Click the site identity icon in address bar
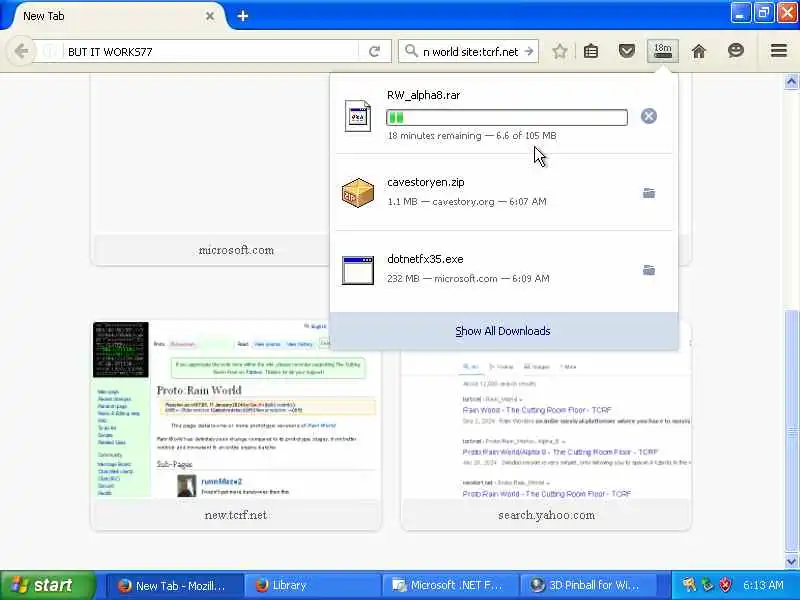 50,52
